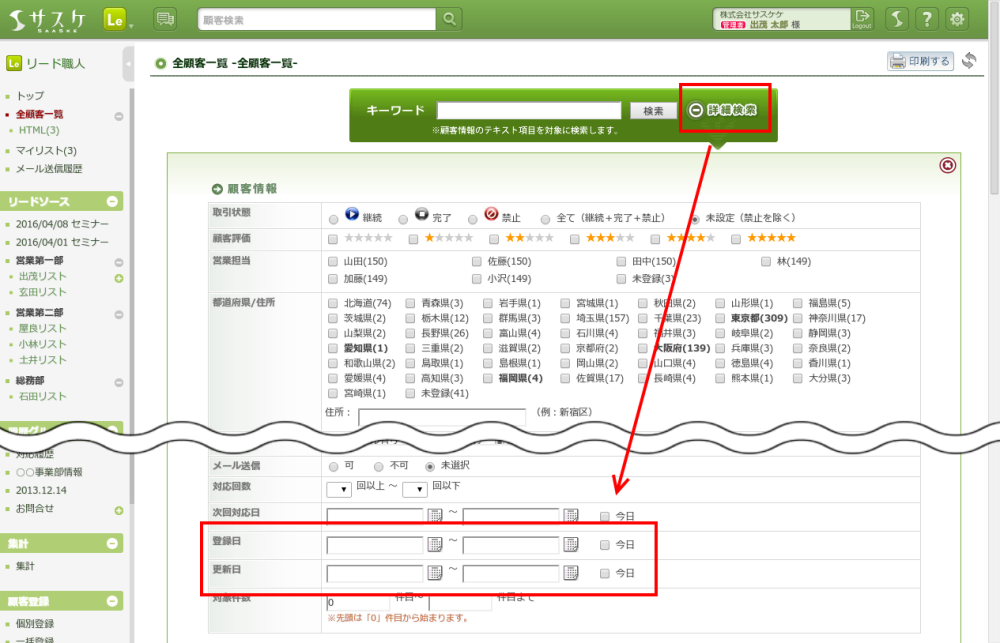1000x643 pixels.
Task: Click the refresh arrows icon beside the 印刷する button
Action: coord(968,61)
